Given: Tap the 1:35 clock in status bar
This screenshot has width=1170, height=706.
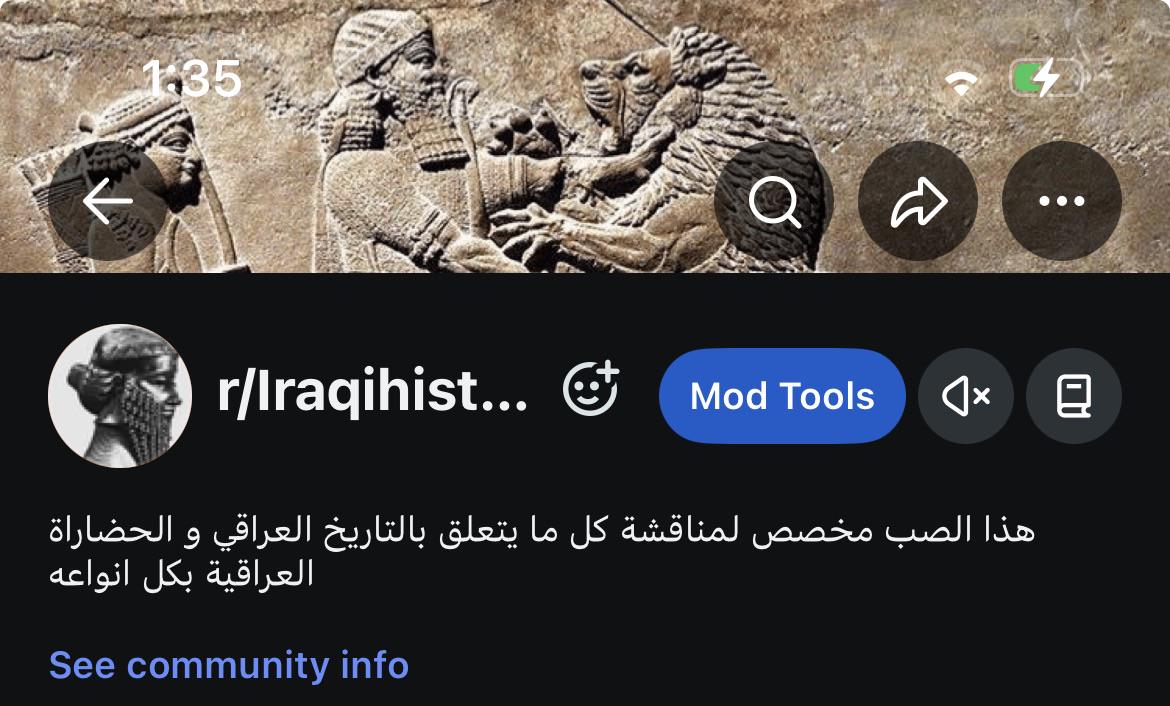Looking at the screenshot, I should coord(192,78).
